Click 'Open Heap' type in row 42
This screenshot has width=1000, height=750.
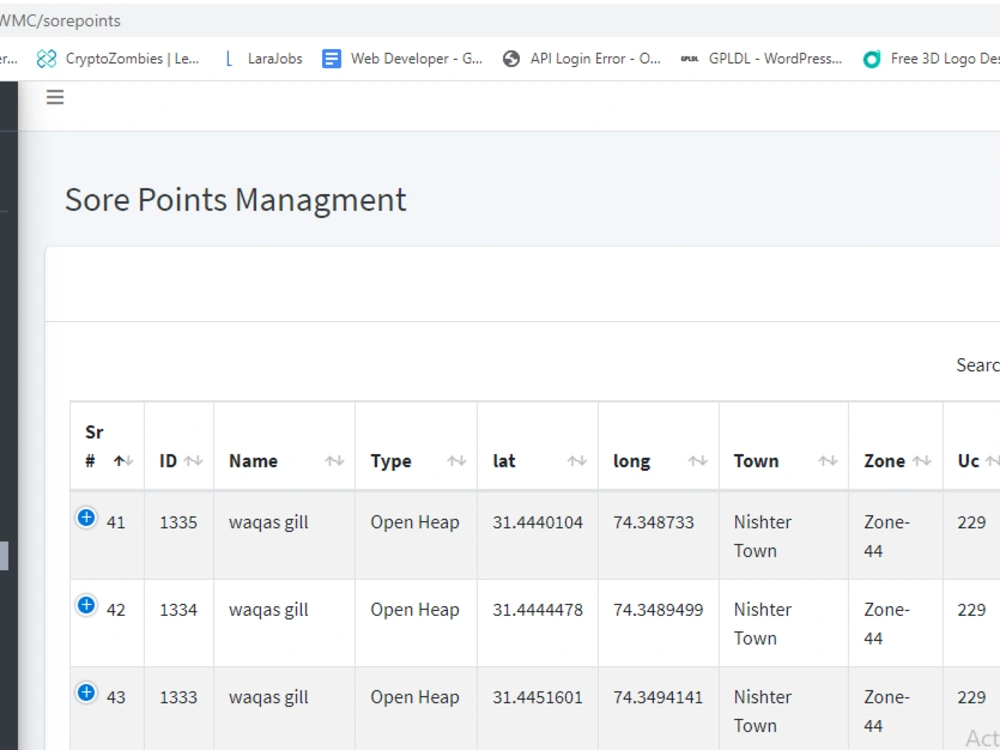point(415,610)
